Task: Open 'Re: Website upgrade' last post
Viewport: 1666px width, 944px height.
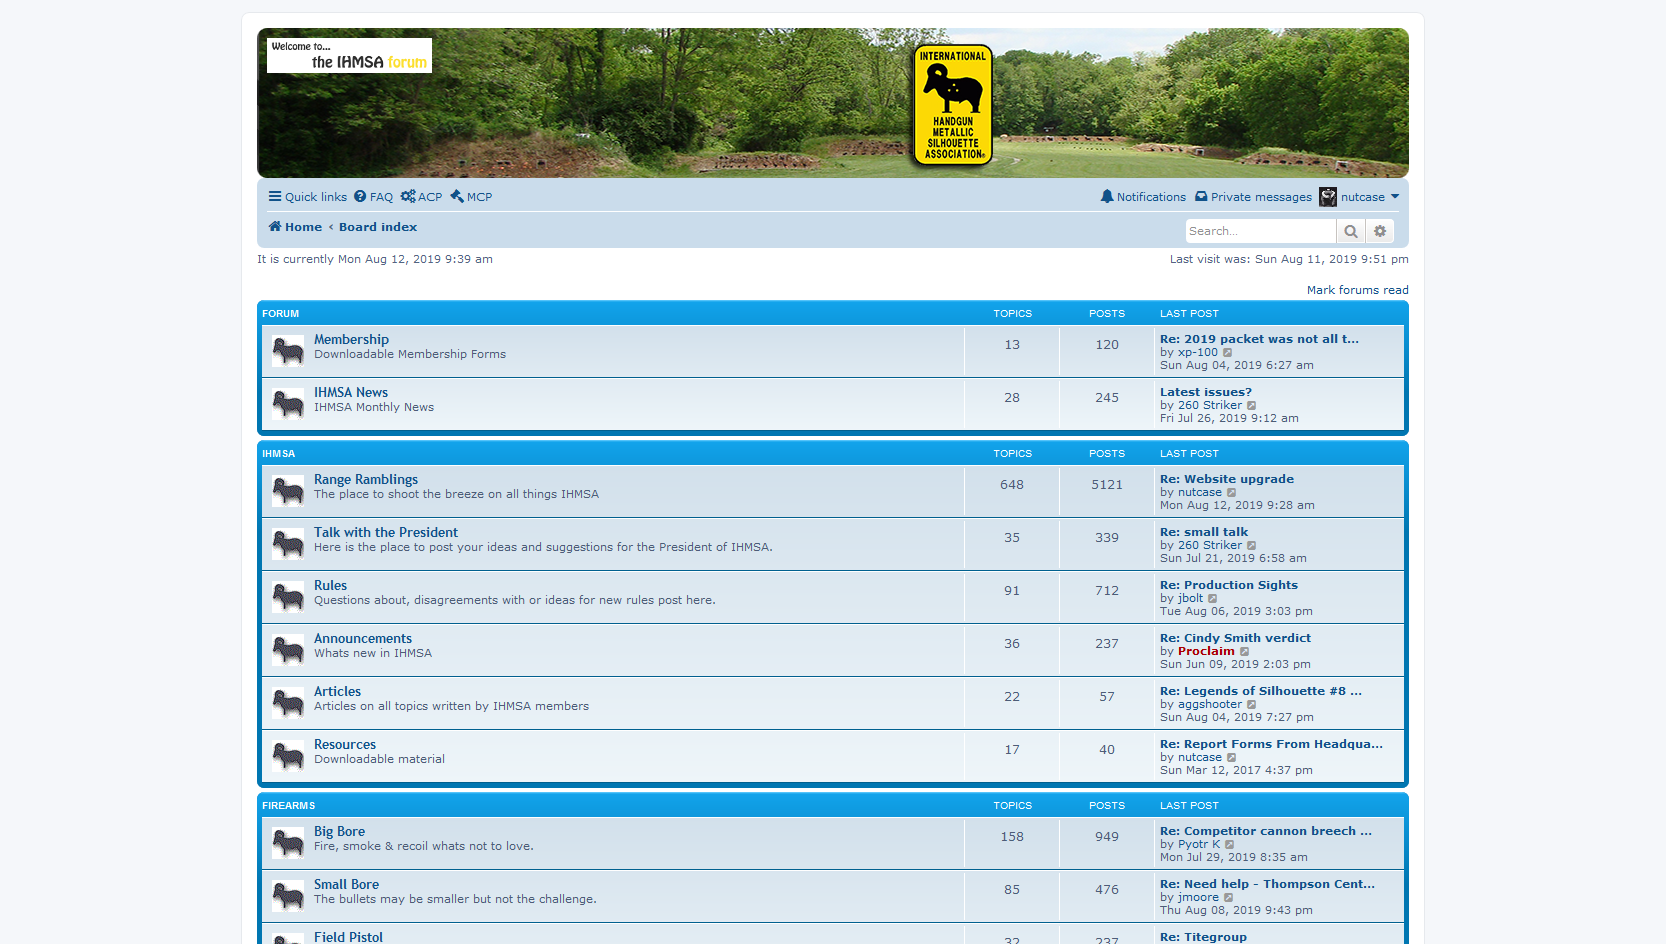Action: click(1227, 479)
